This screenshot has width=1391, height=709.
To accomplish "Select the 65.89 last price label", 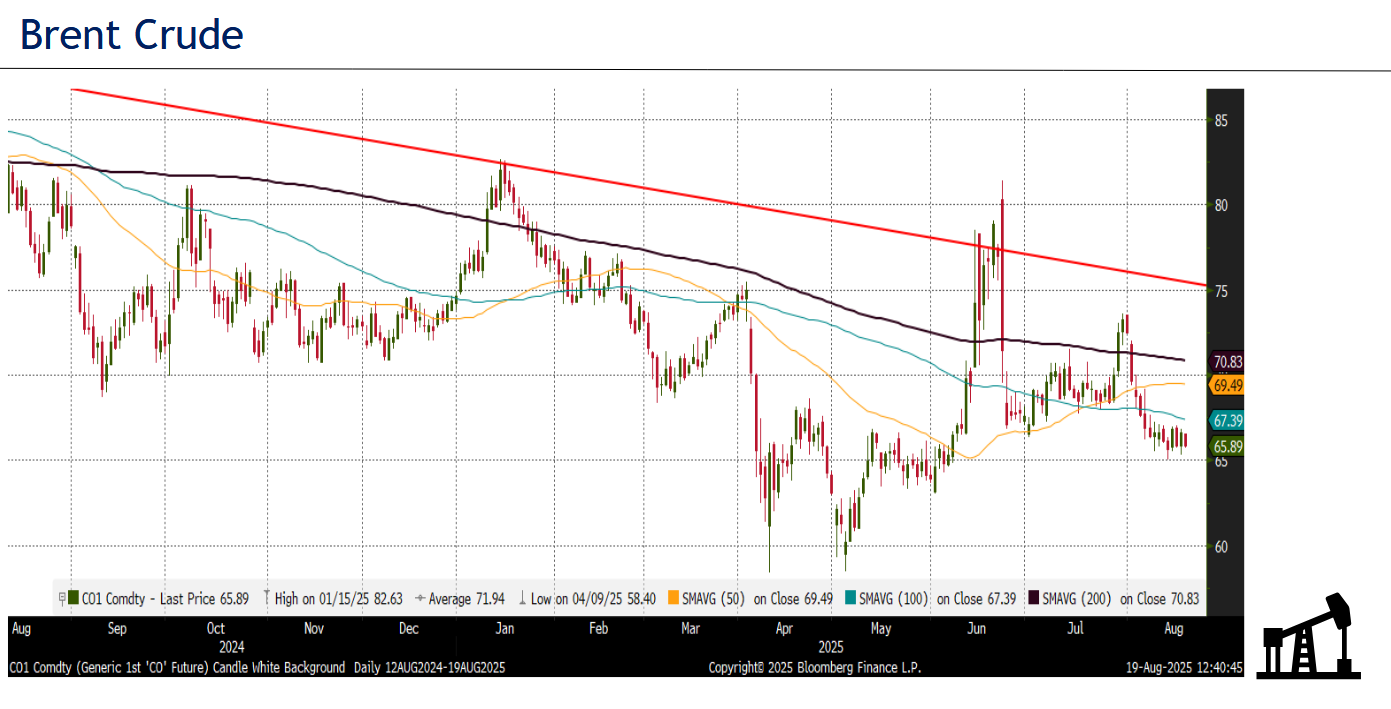I will click(x=1227, y=446).
